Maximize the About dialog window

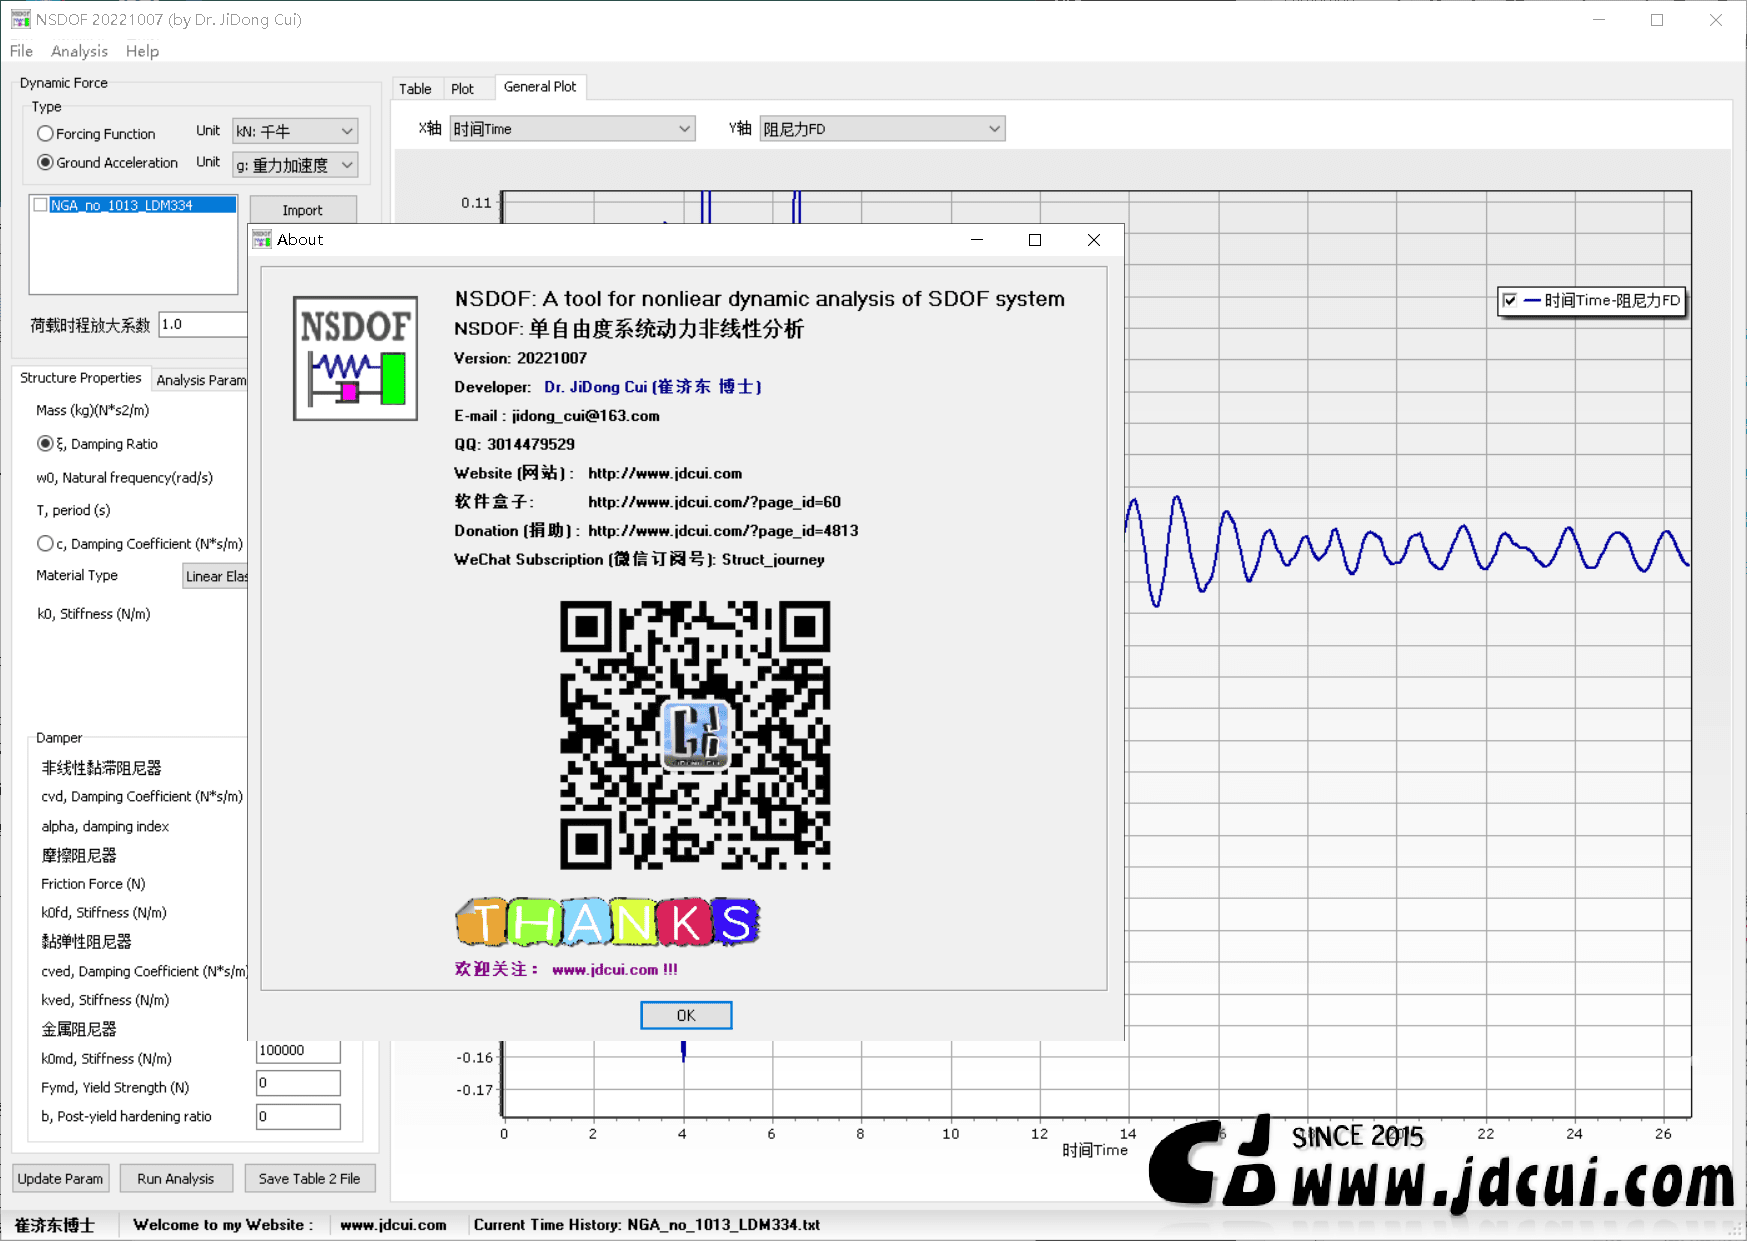click(x=1035, y=240)
